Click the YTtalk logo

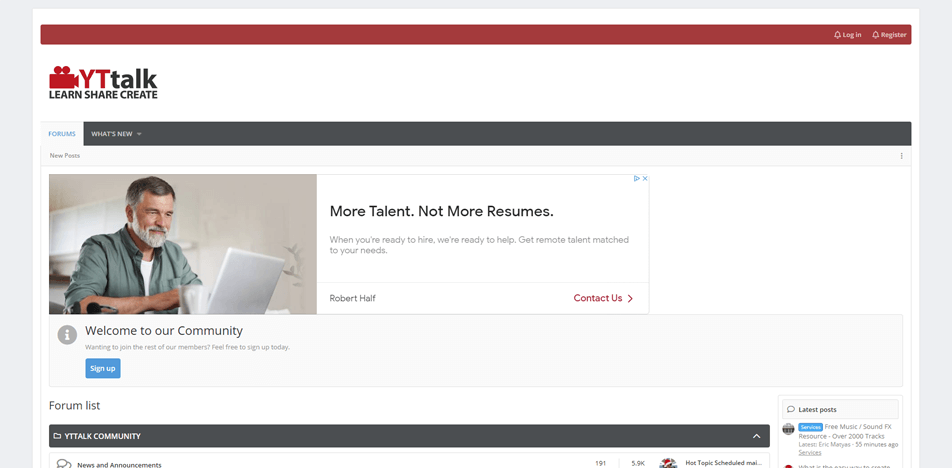(103, 83)
